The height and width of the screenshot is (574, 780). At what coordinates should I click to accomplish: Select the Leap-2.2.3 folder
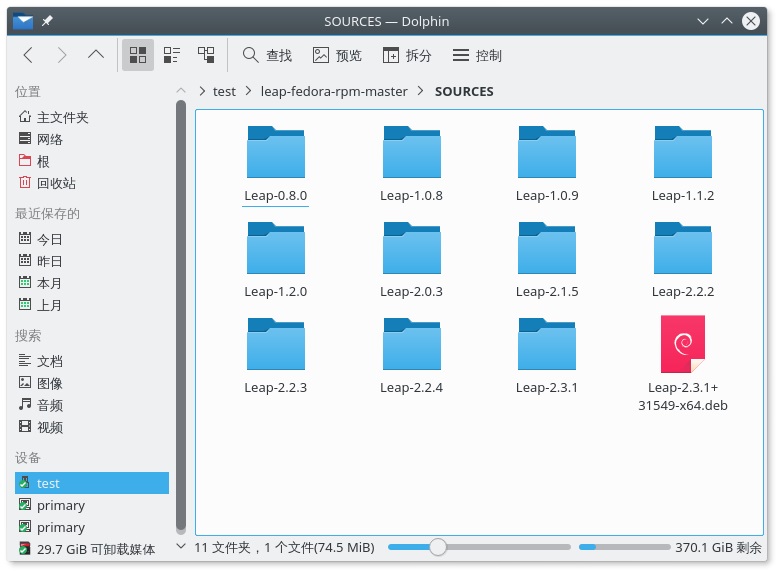276,356
